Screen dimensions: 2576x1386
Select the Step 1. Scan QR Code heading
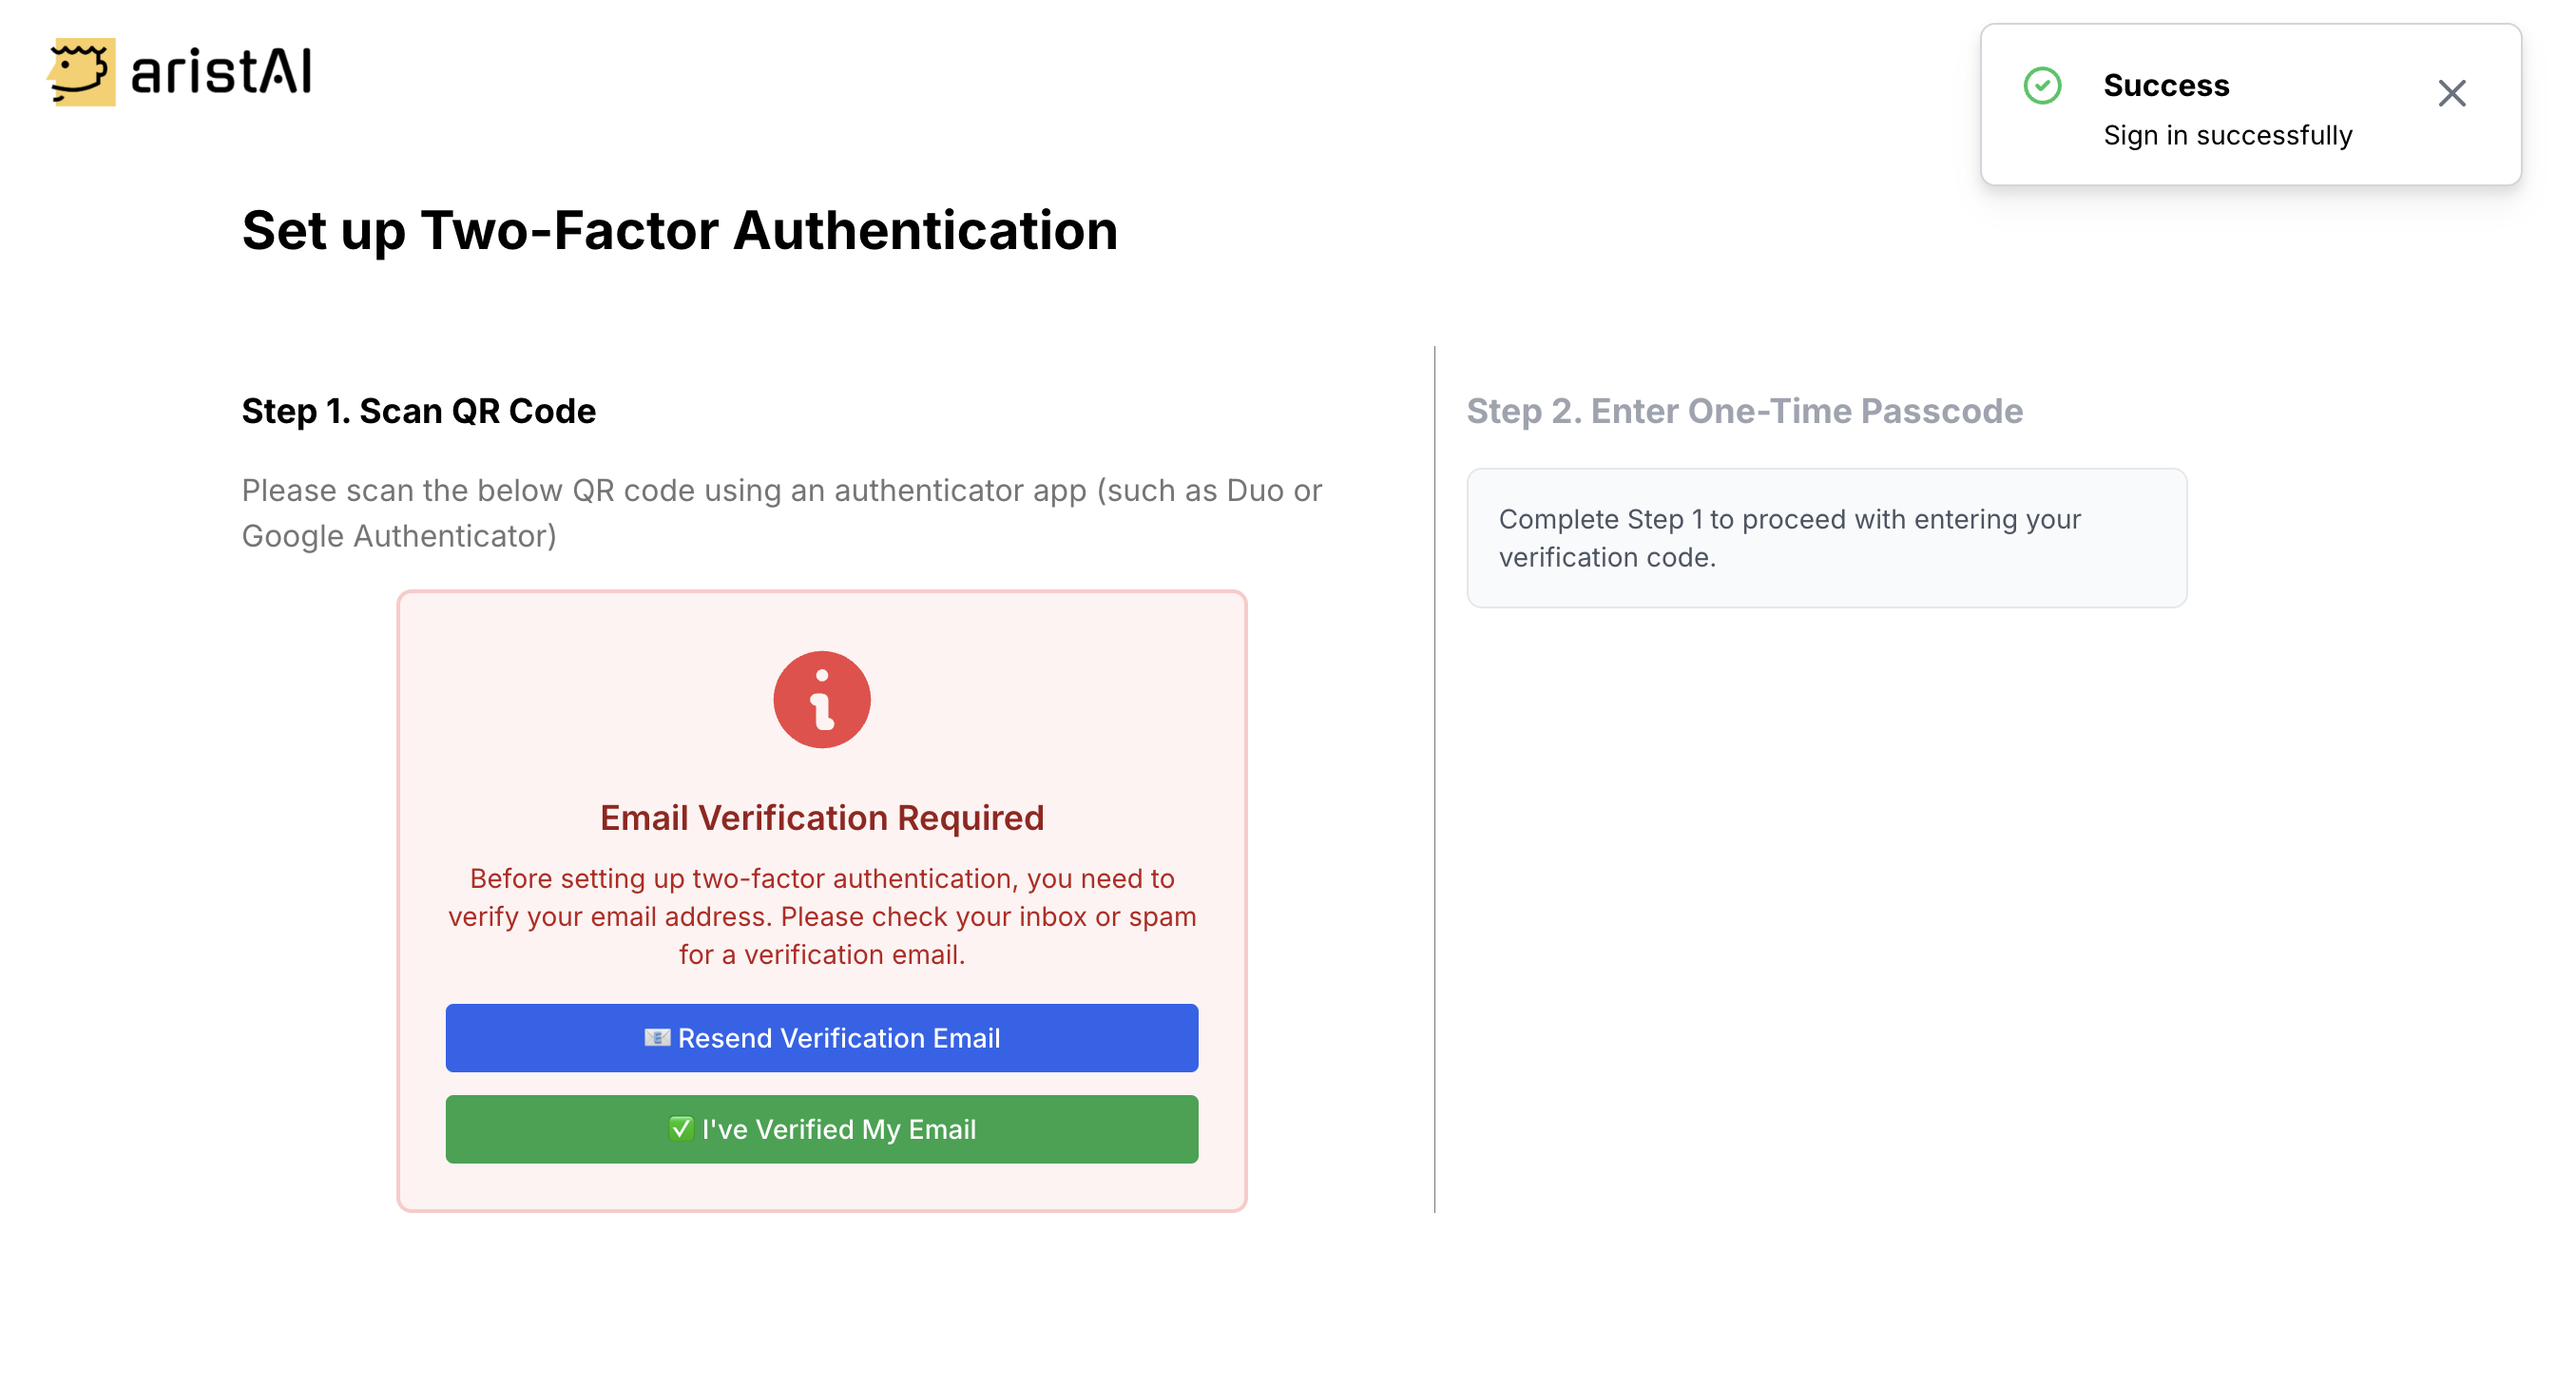tap(418, 410)
